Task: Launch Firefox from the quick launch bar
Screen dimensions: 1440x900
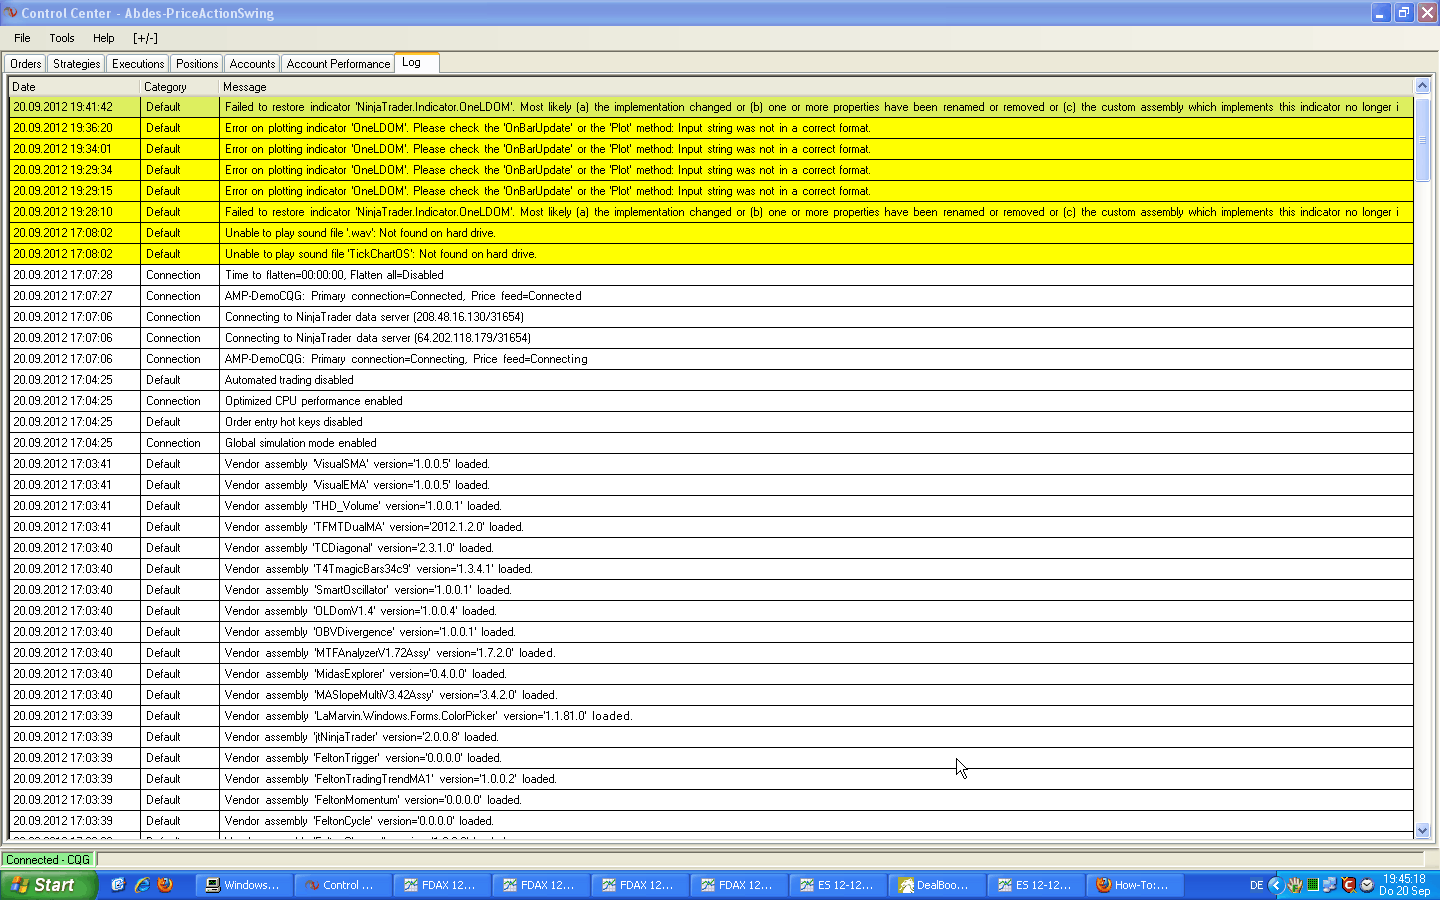Action: point(165,885)
